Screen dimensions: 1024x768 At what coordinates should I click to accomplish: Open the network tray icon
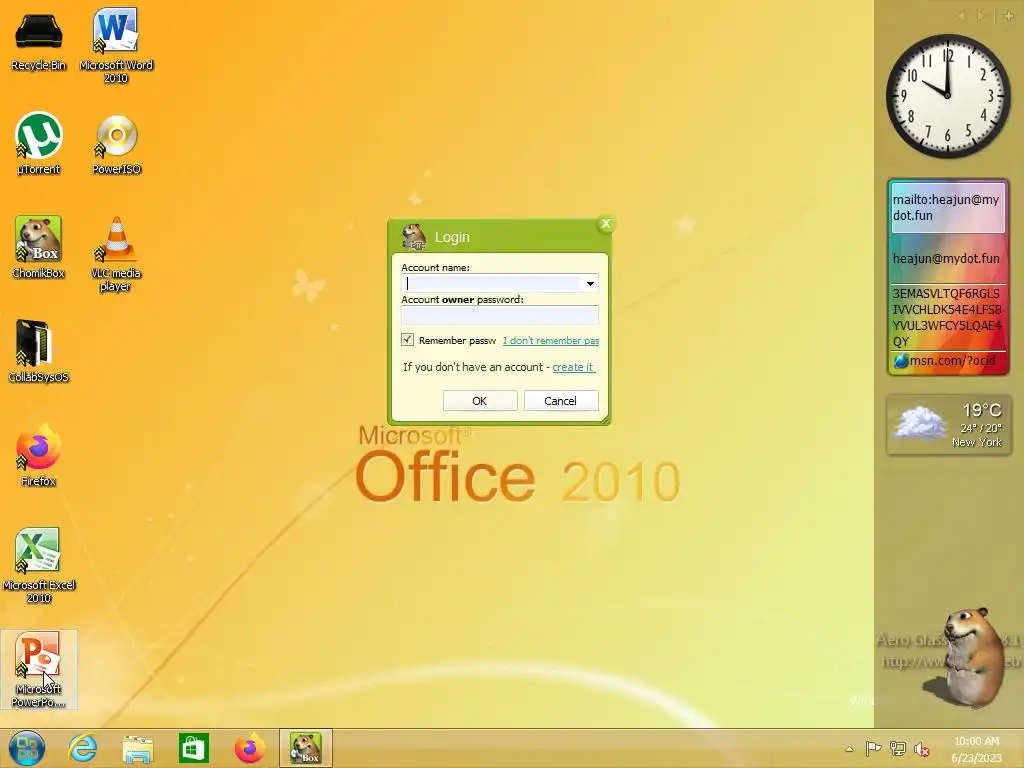pyautogui.click(x=898, y=748)
